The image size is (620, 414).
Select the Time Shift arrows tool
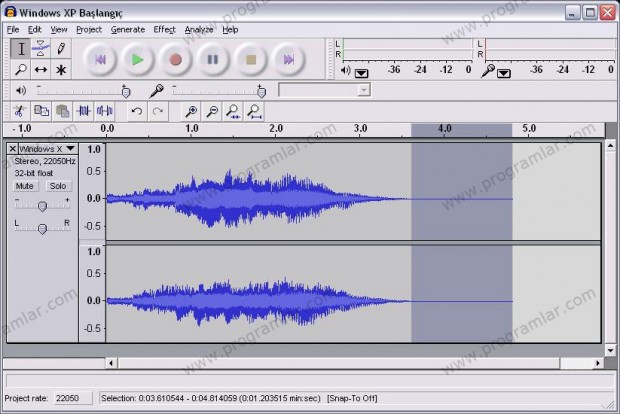[41, 70]
